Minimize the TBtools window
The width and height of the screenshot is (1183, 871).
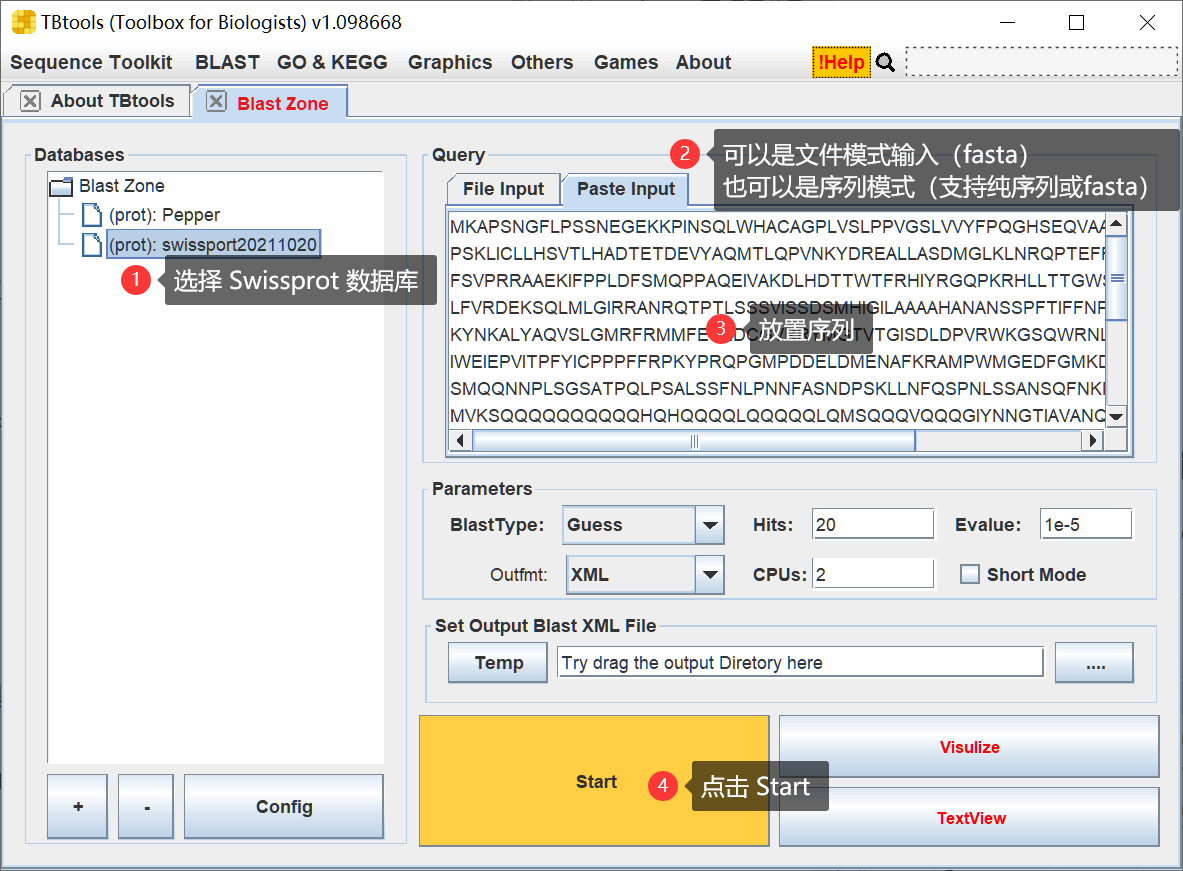1007,23
